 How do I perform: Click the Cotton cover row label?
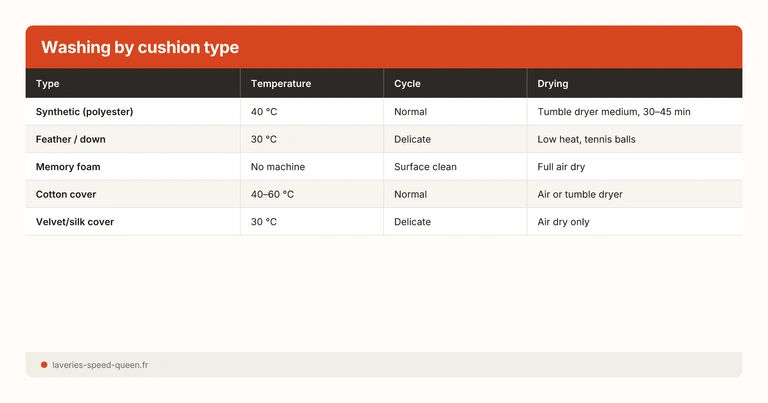66,194
